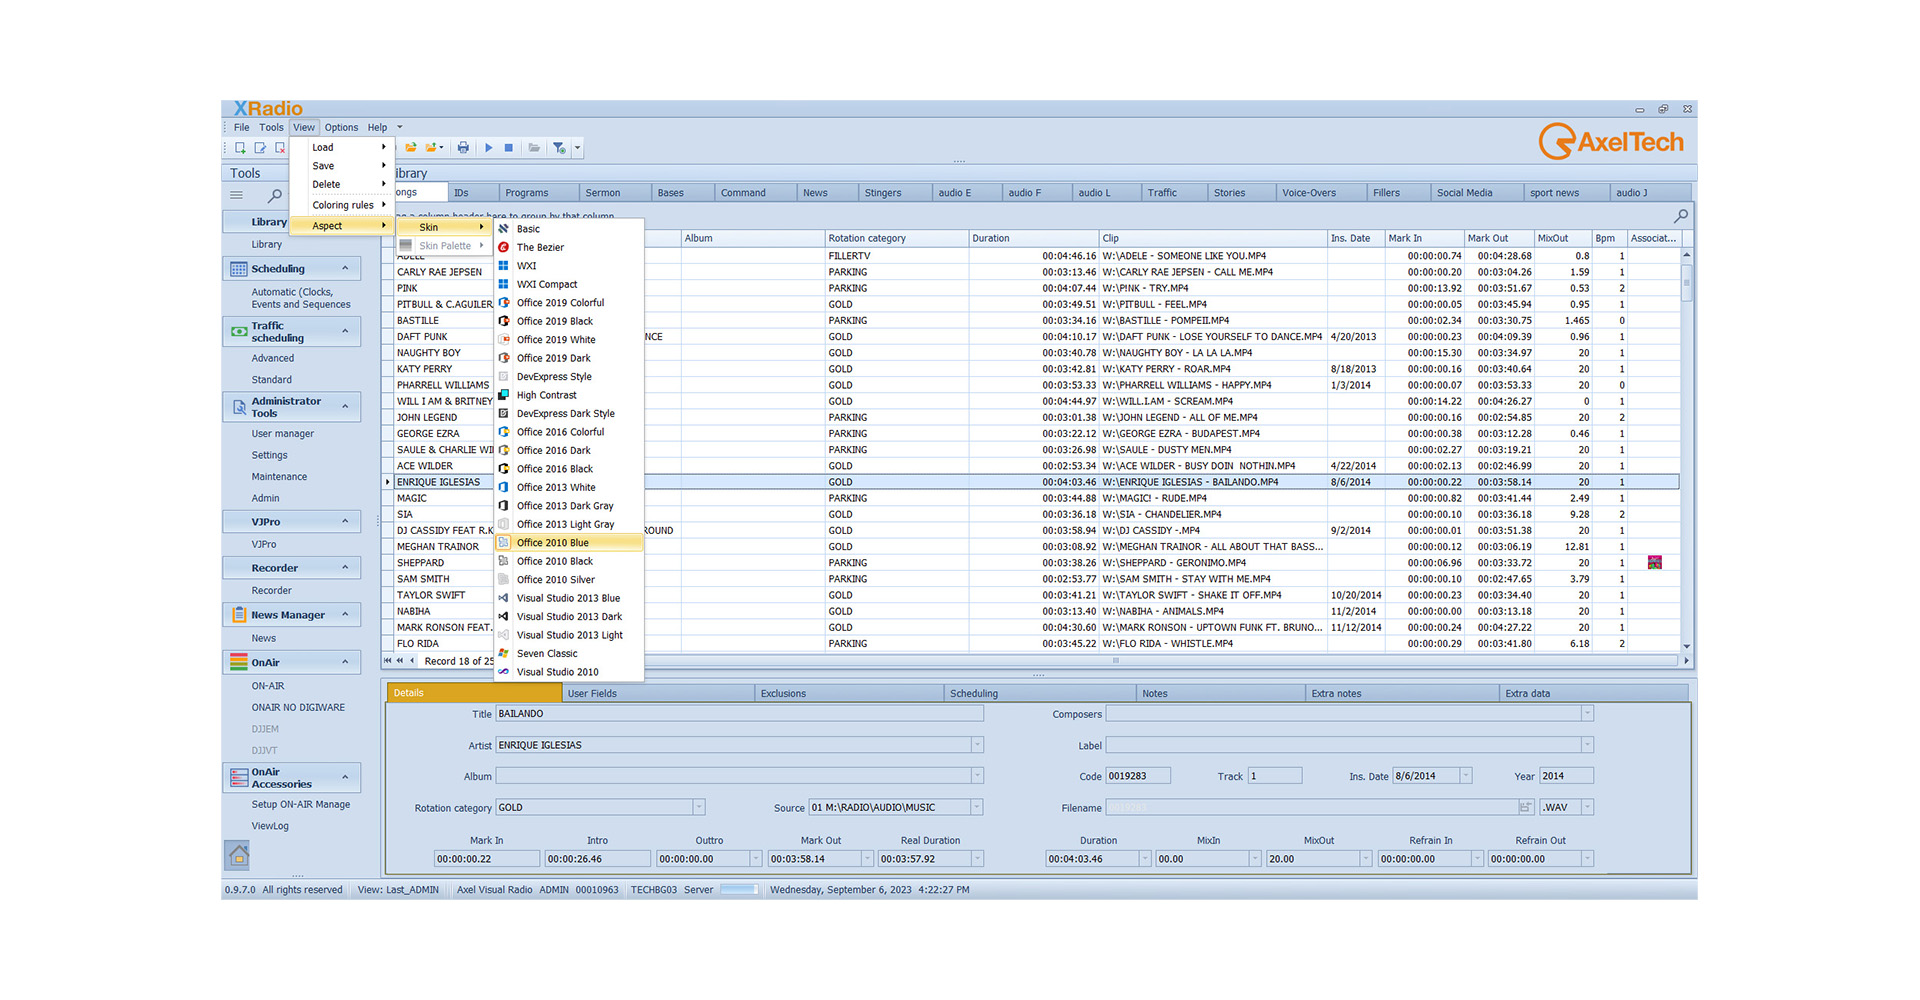Click the new record toolbar icon
1920x1000 pixels.
[240, 148]
